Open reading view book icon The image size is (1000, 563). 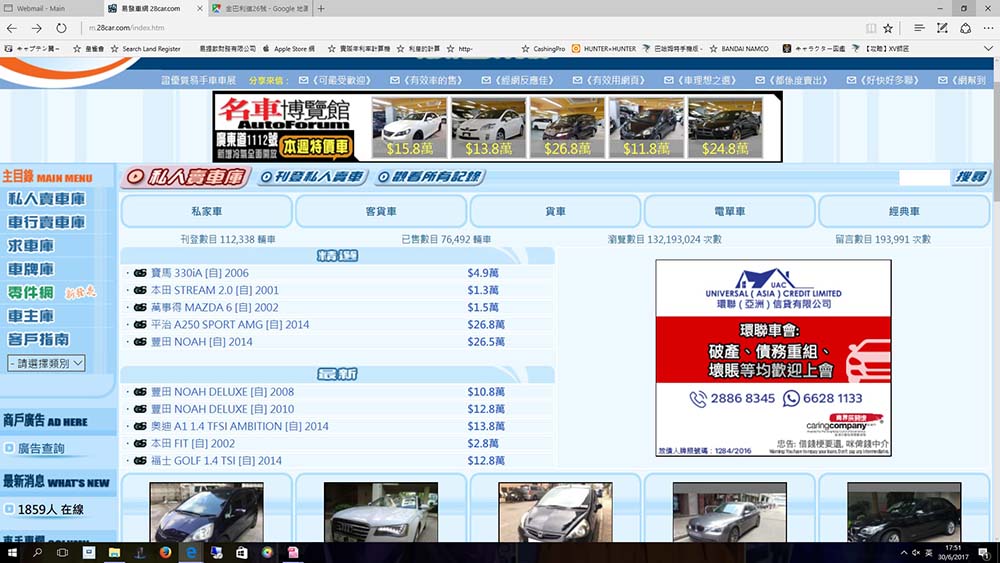click(x=869, y=28)
